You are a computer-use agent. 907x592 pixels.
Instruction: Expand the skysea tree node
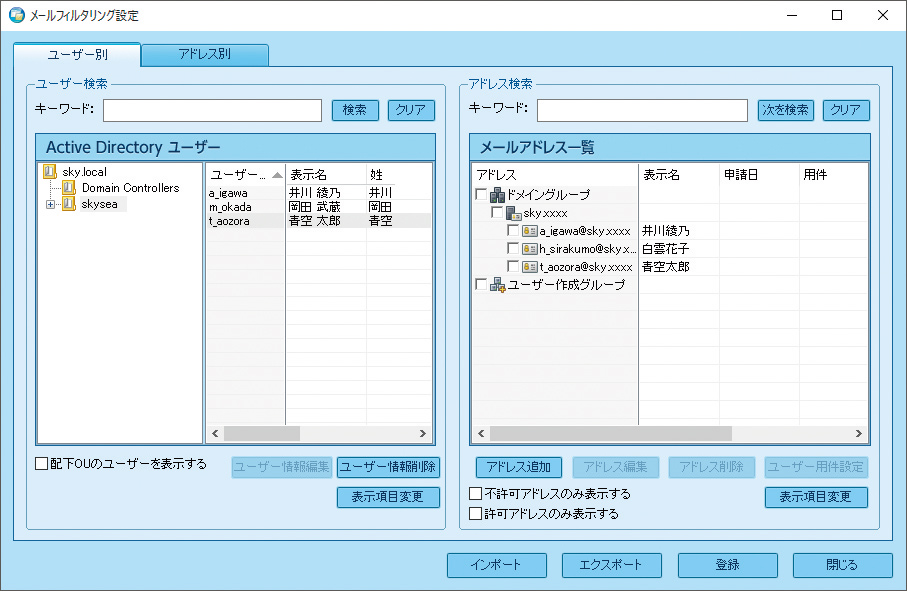pos(50,204)
